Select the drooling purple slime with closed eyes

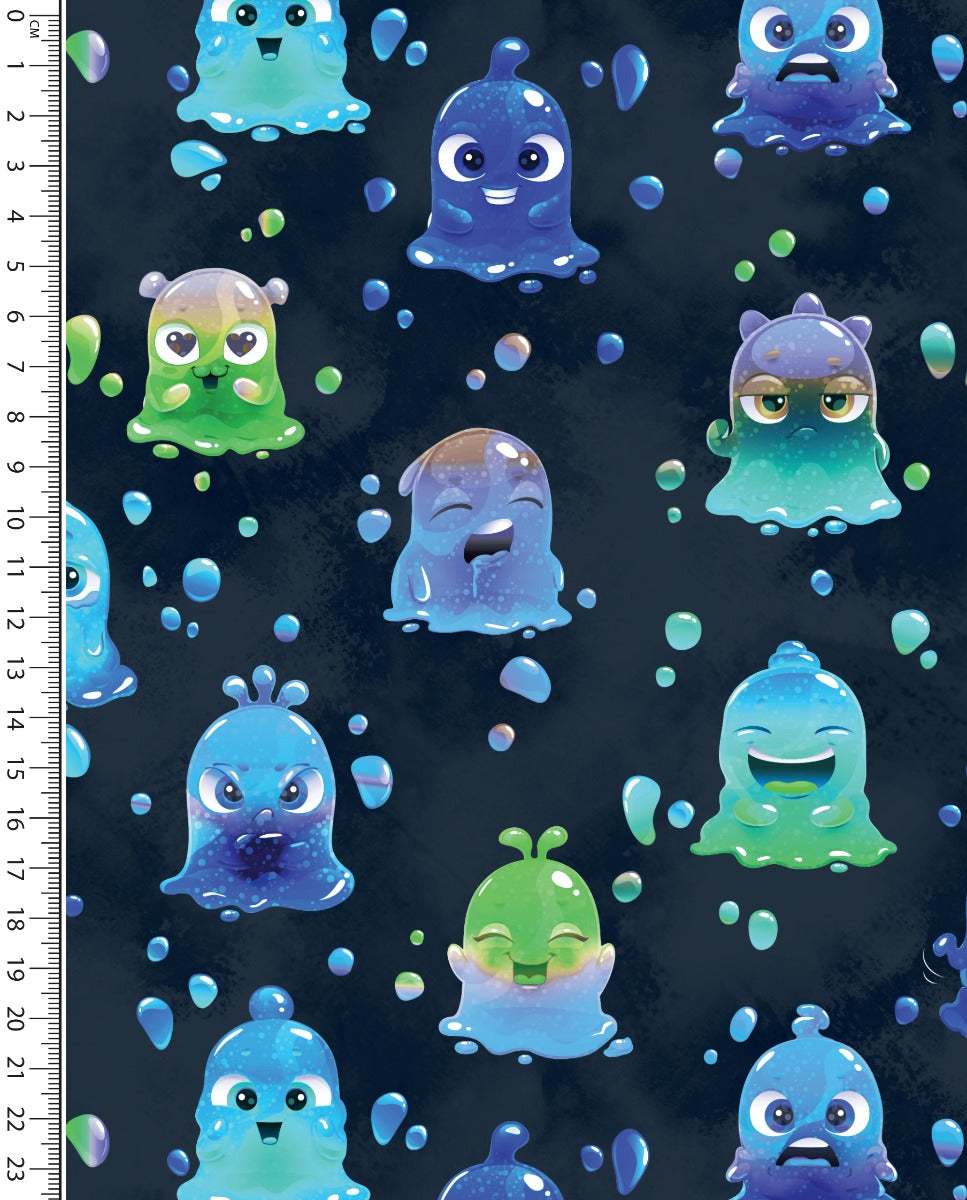(478, 535)
